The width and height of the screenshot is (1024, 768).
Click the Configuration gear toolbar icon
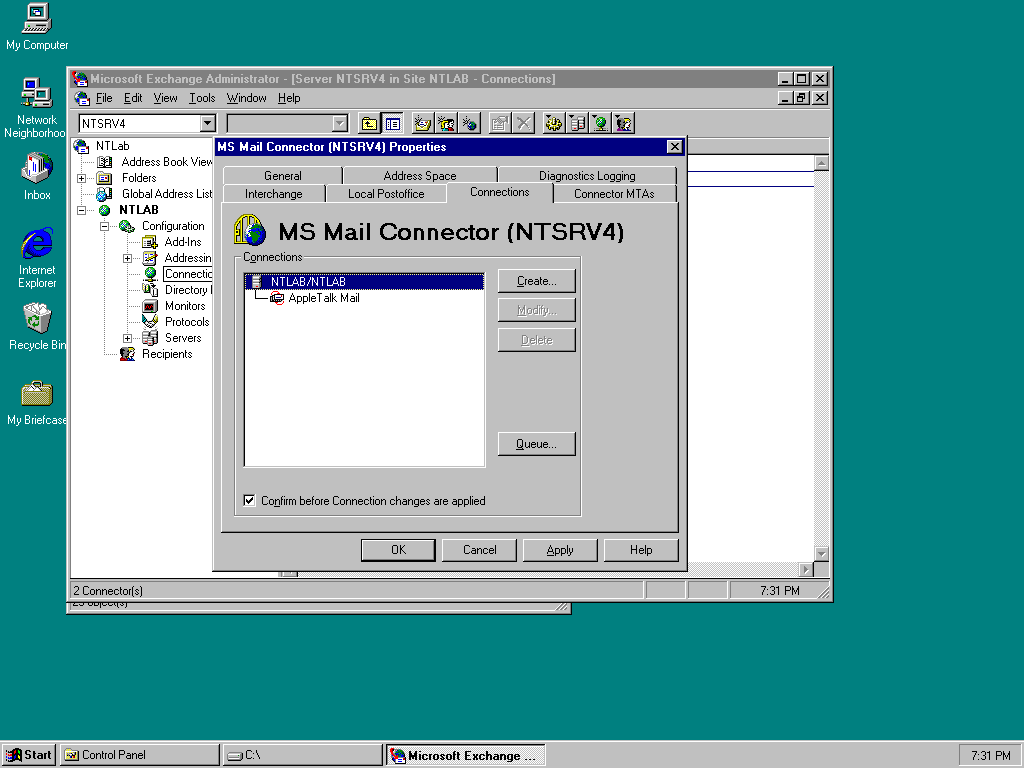coord(554,123)
